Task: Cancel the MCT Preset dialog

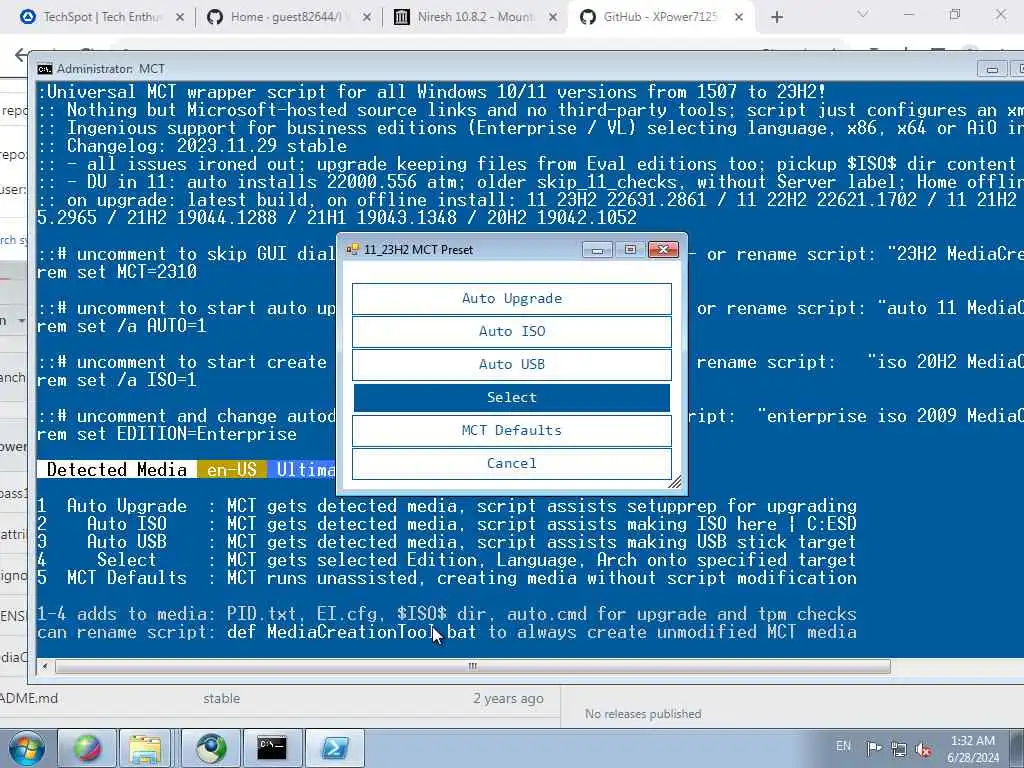Action: pyautogui.click(x=511, y=463)
